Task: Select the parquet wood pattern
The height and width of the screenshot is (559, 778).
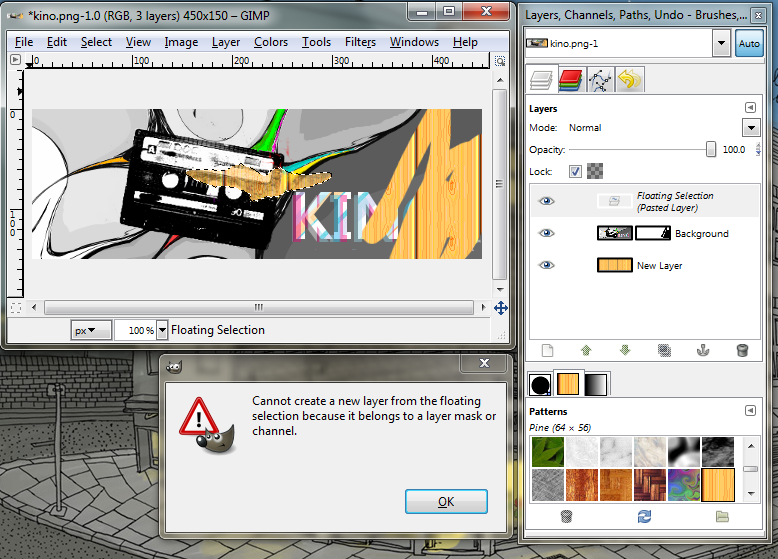Action: point(649,485)
